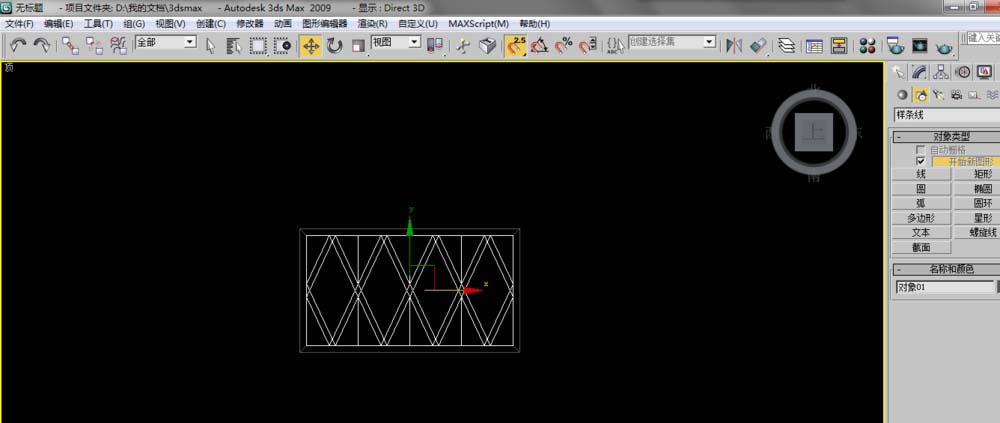Toggle the 2.5 Snaps magnet button
The image size is (1000, 423).
pos(516,46)
